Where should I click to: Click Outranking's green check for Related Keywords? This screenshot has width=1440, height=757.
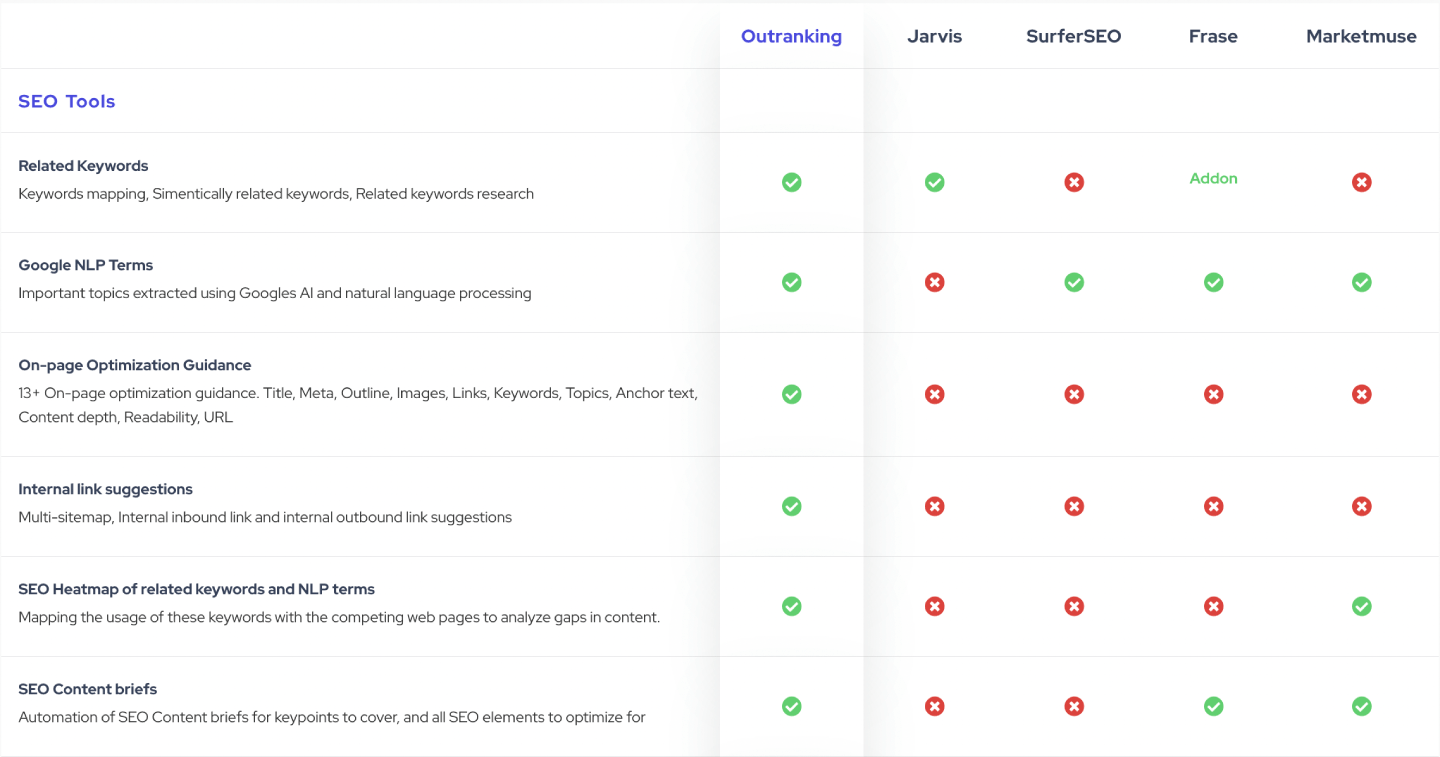click(791, 182)
